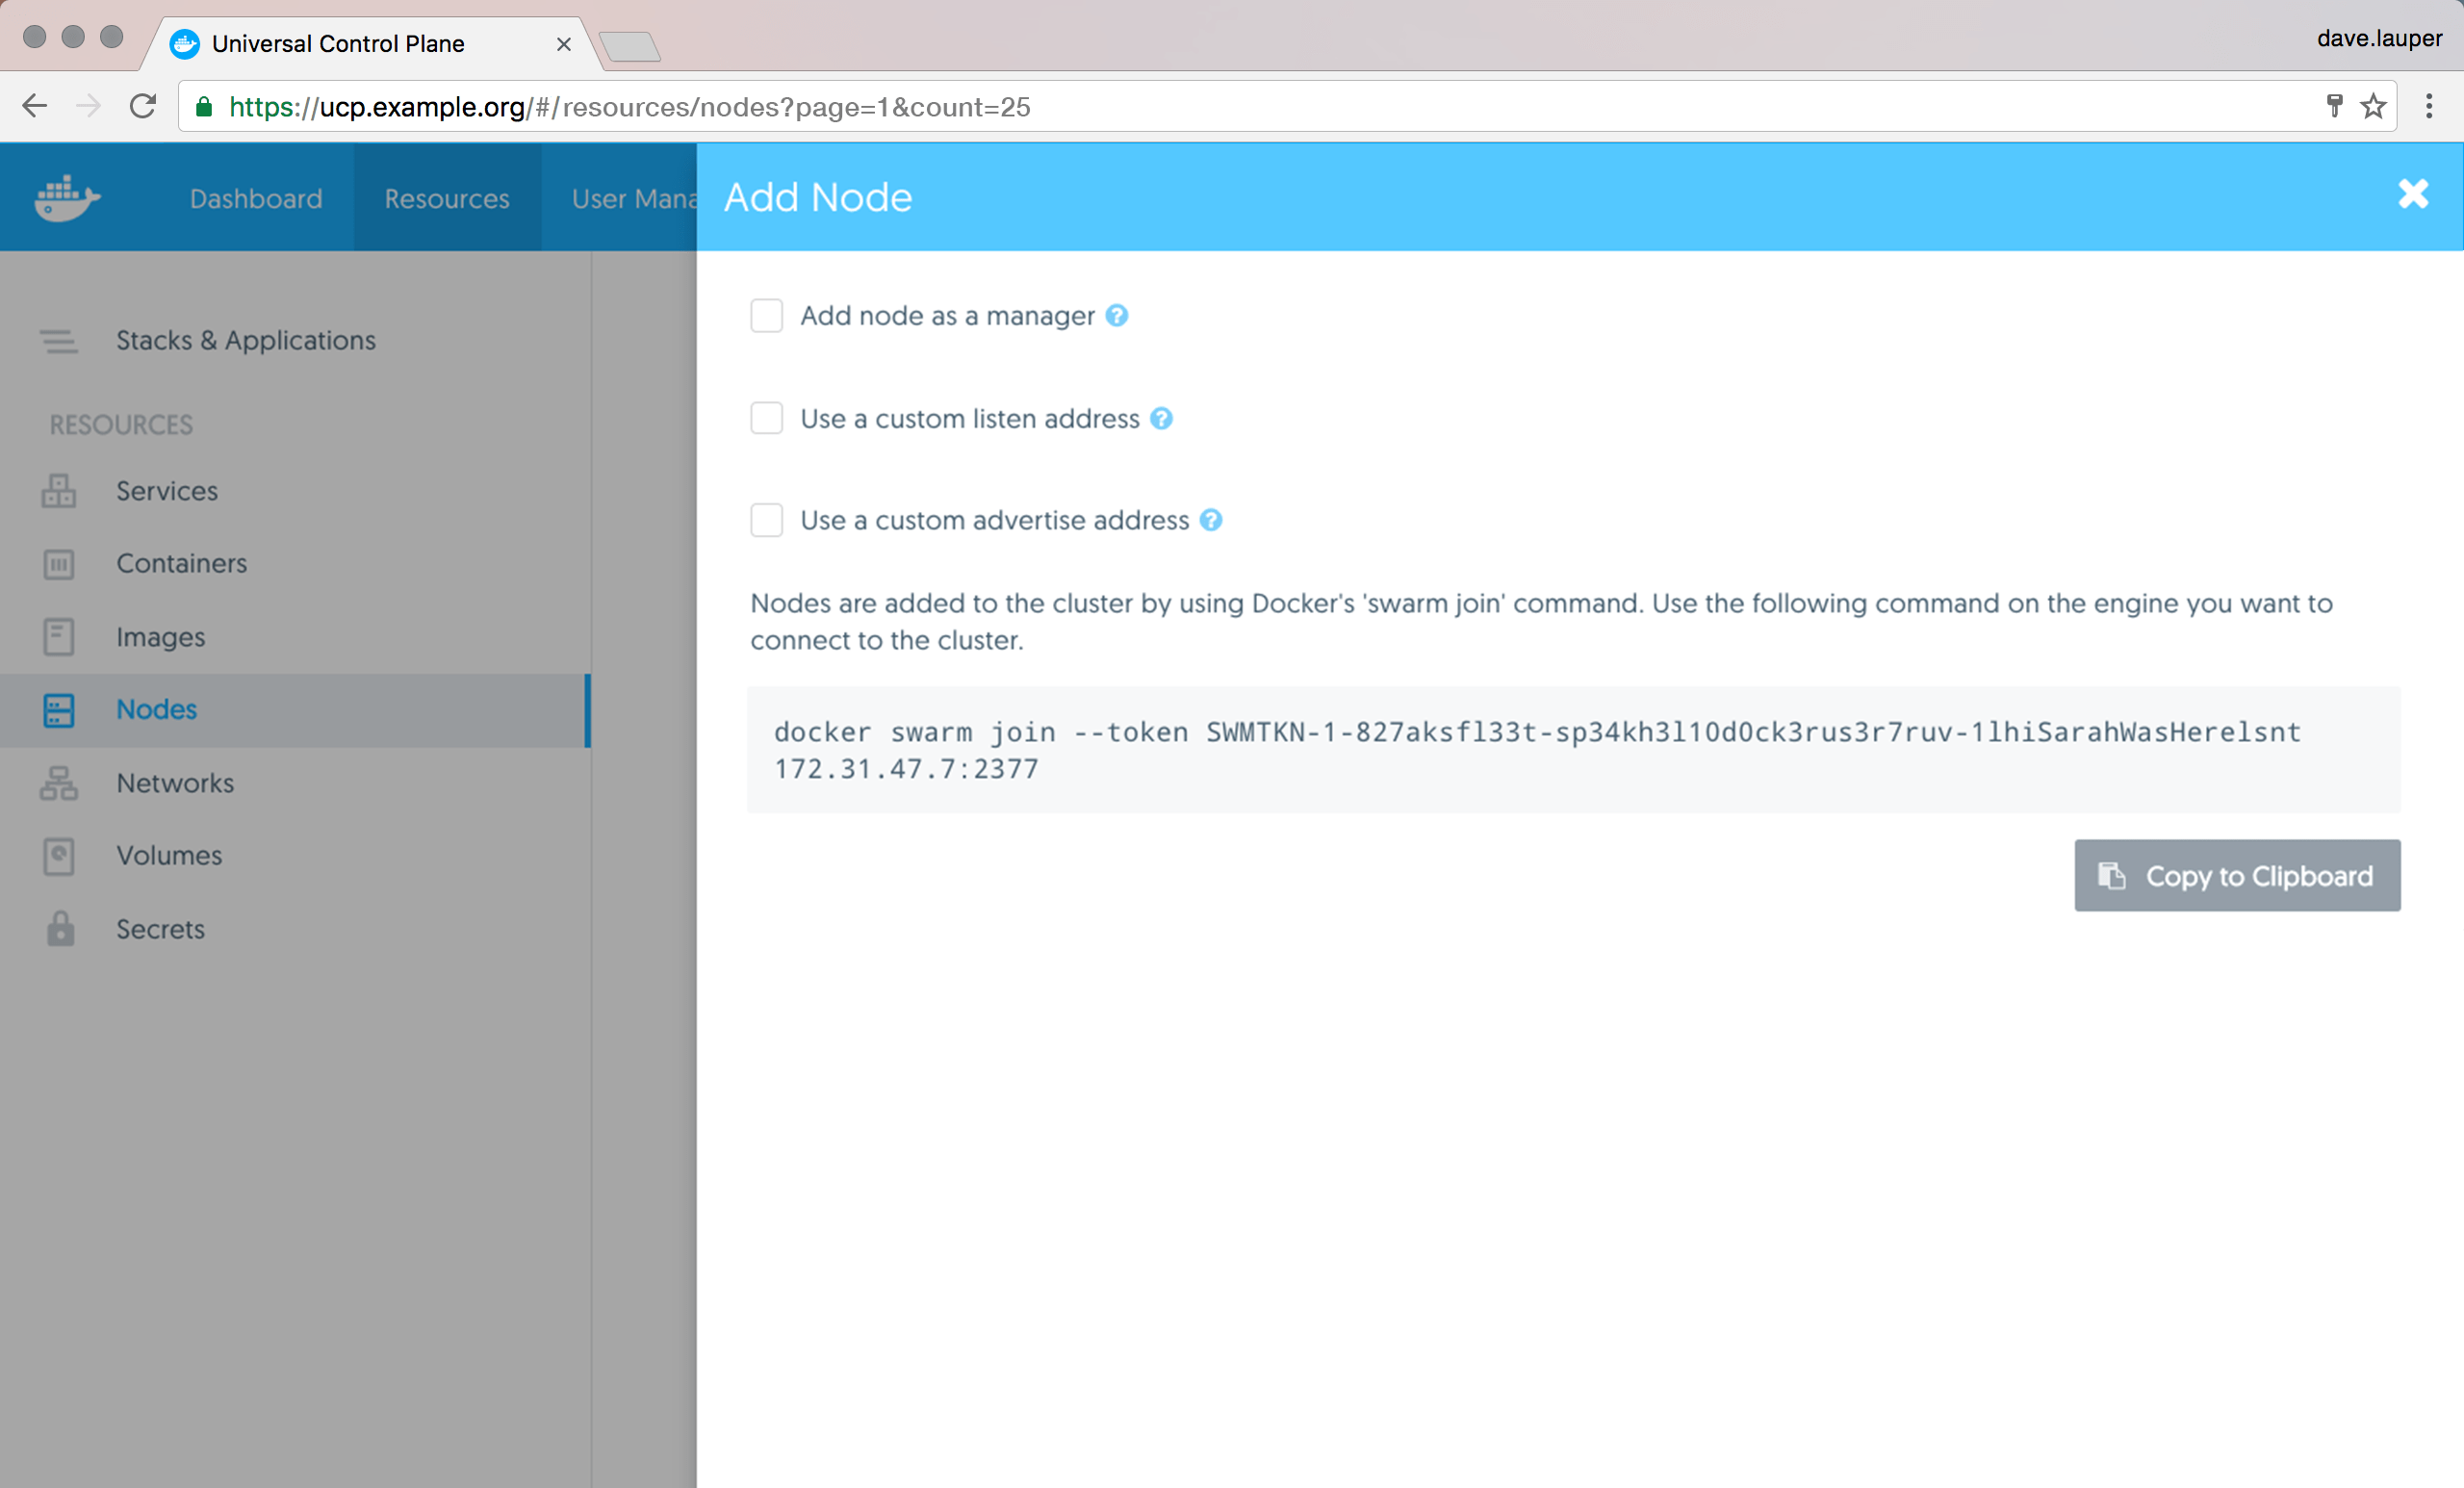Enable Add node as a manager
Image resolution: width=2464 pixels, height=1488 pixels.
(767, 316)
